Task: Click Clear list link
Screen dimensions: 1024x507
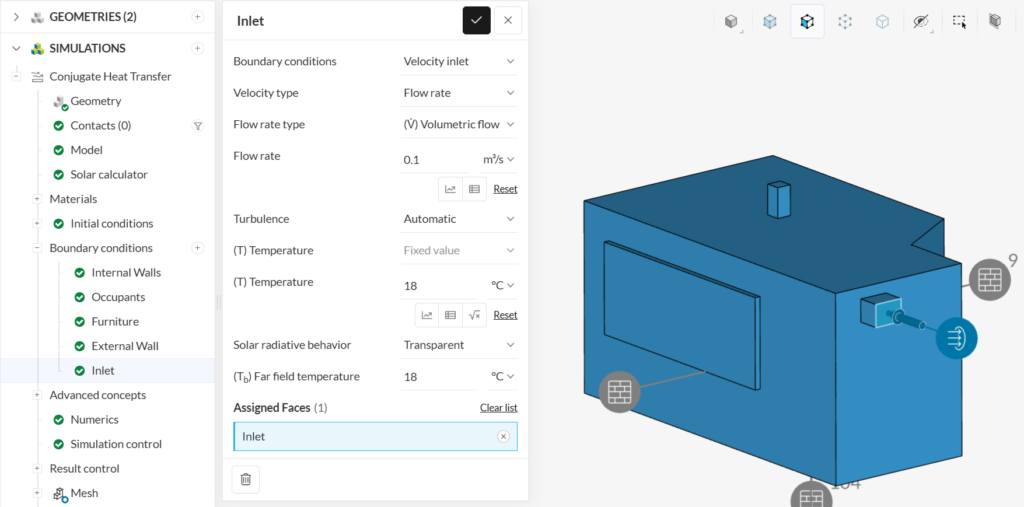Action: point(498,408)
